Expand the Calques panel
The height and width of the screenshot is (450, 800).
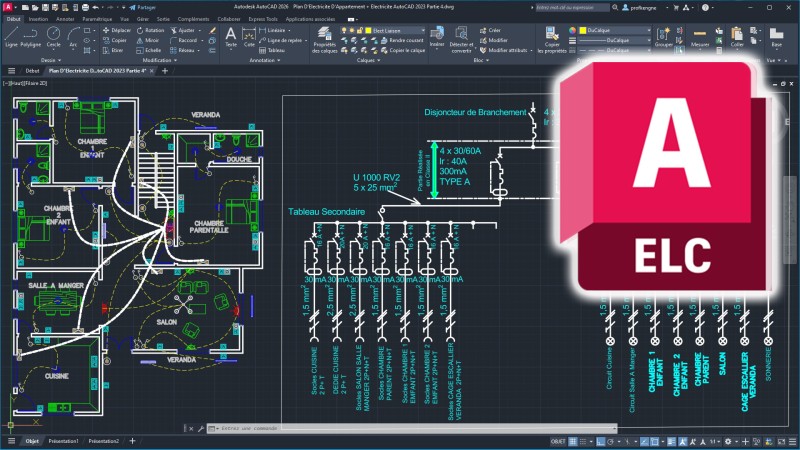click(x=368, y=60)
